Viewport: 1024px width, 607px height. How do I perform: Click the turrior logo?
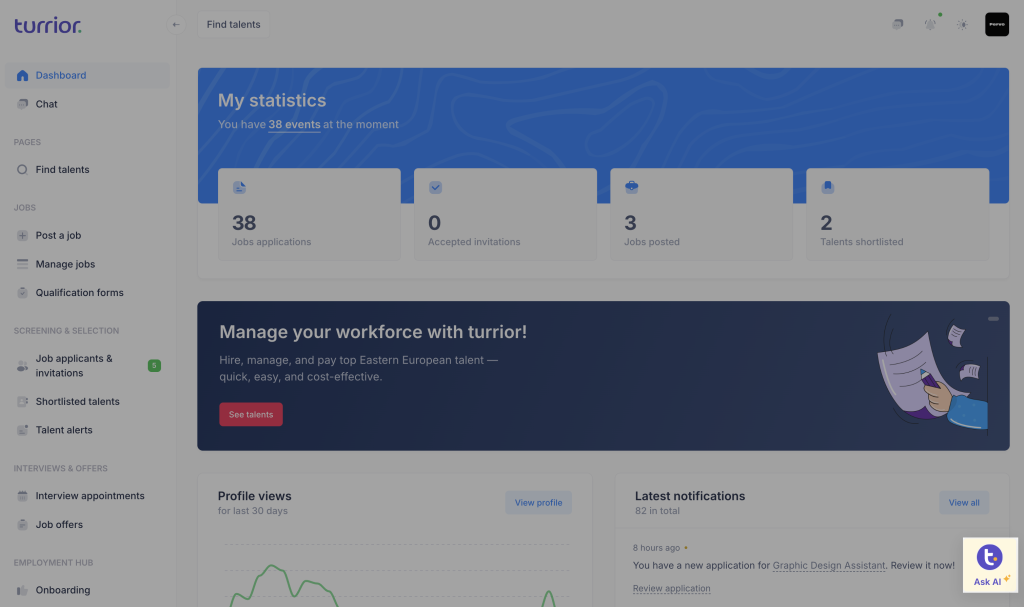(48, 25)
